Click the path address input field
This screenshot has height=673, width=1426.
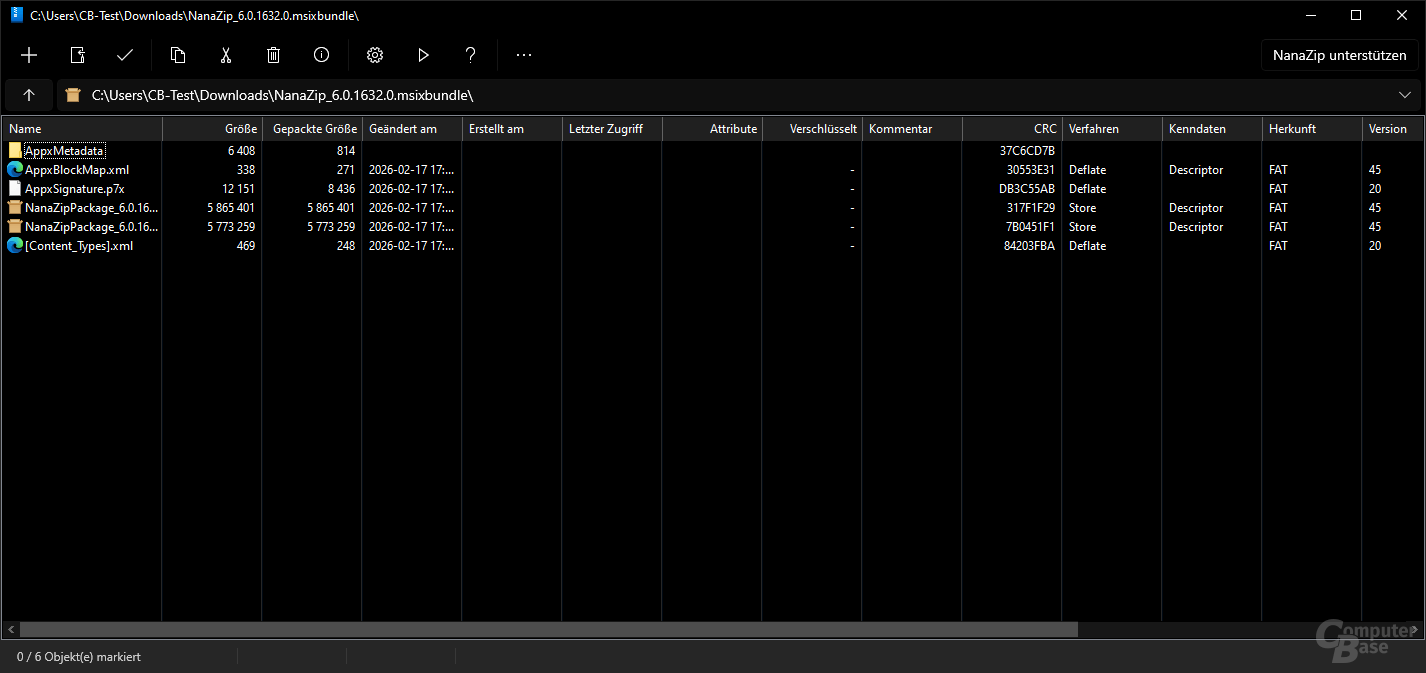pos(700,95)
